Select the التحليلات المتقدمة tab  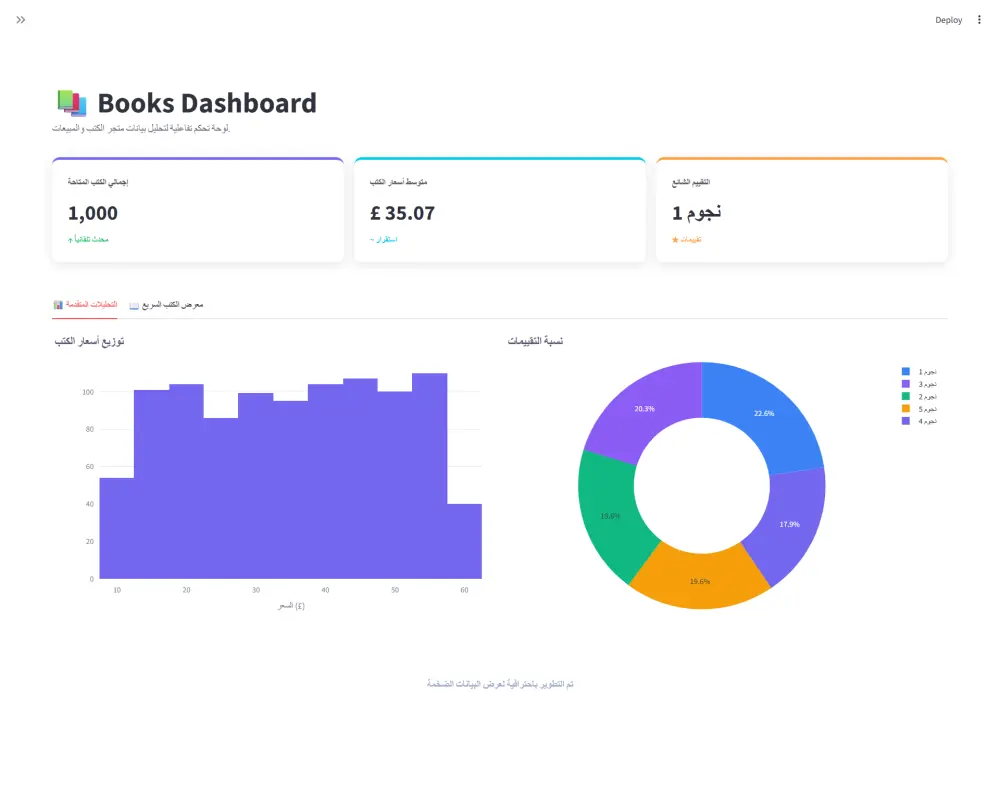pyautogui.click(x=85, y=303)
